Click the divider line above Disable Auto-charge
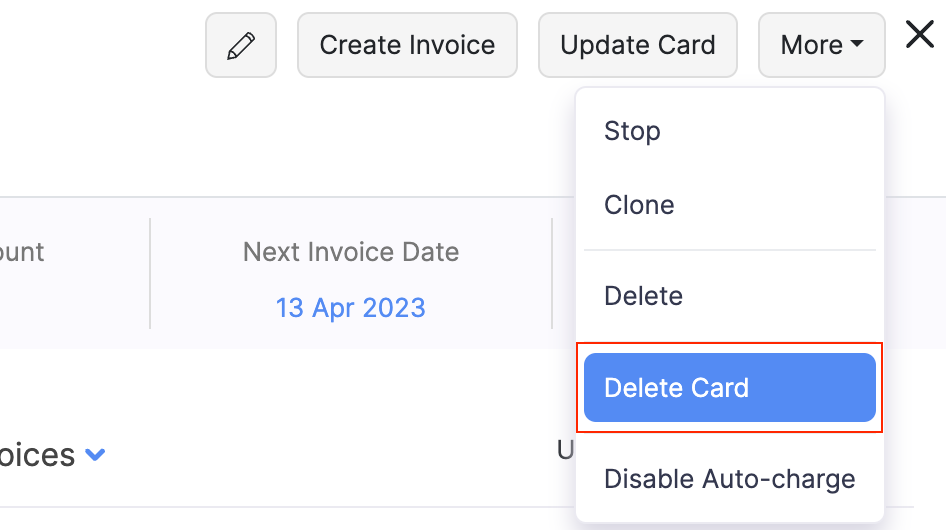946x530 pixels. pos(729,435)
